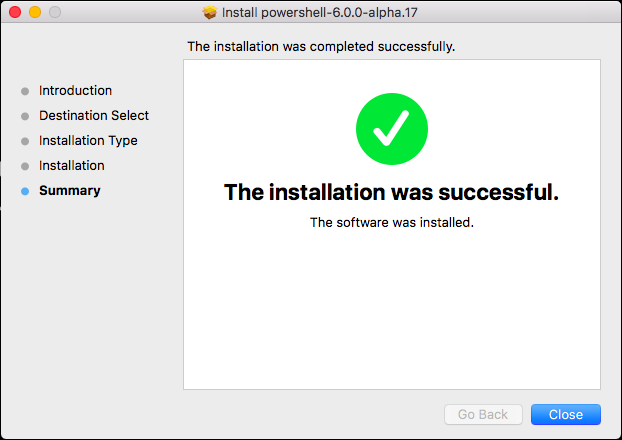Click the disabled gray zoom window button
The image size is (622, 440).
click(x=55, y=12)
